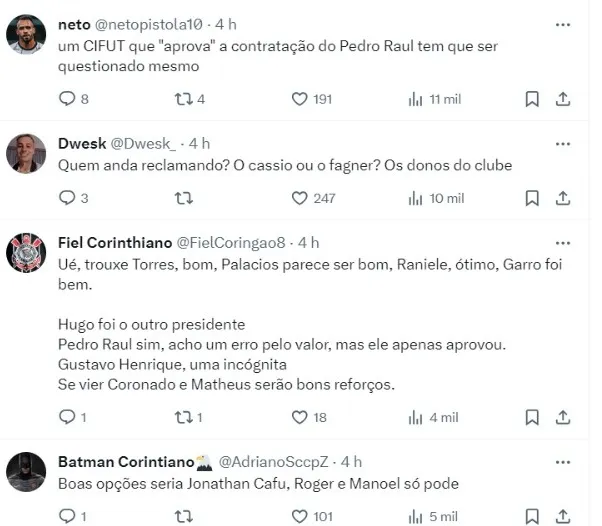Bookmark neto's tweet
The width and height of the screenshot is (602, 526).
[x=532, y=99]
